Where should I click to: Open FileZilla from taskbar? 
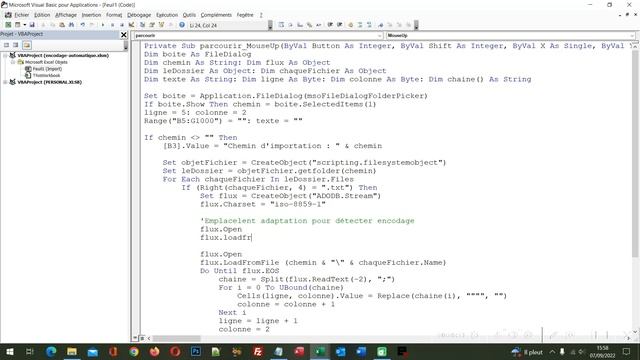(x=258, y=351)
